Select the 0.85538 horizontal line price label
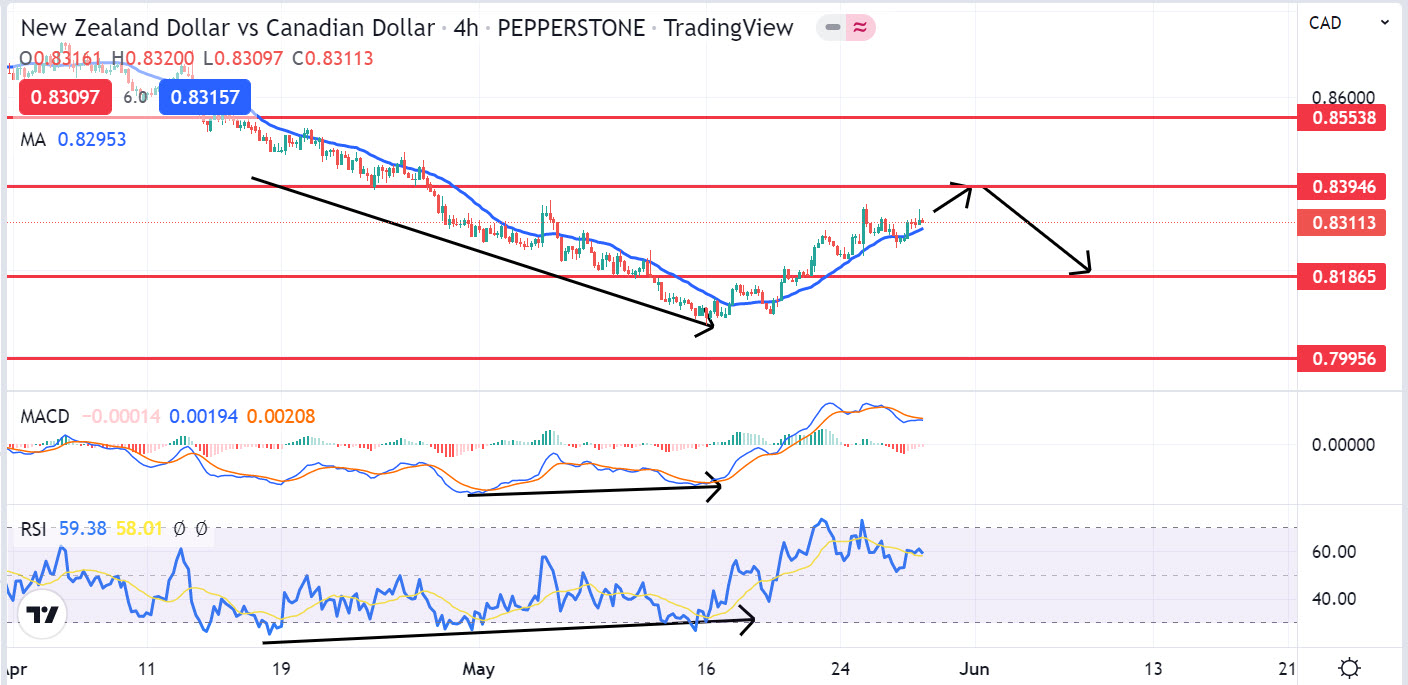Viewport: 1408px width, 685px height. pos(1342,118)
